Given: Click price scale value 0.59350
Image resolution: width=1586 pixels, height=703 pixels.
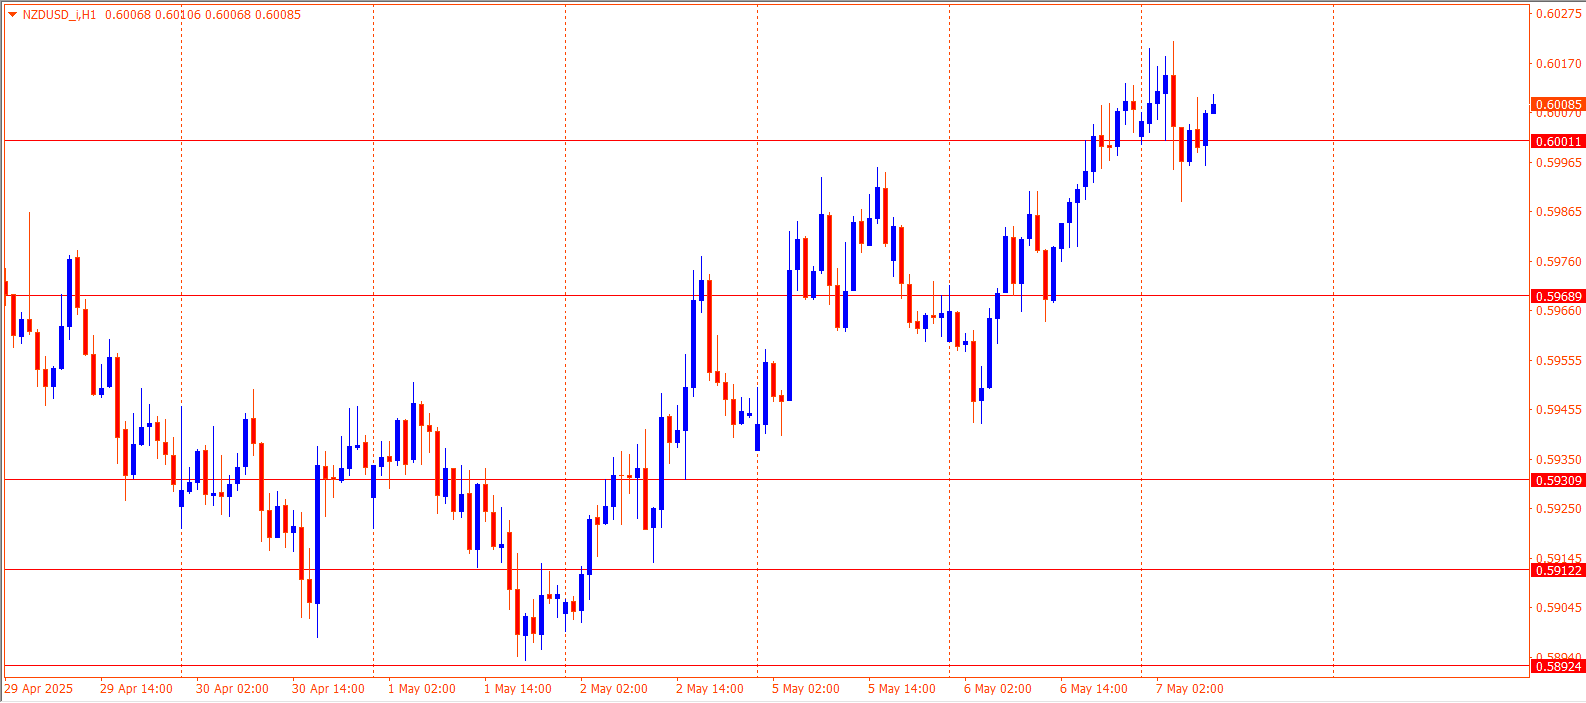Looking at the screenshot, I should [1559, 460].
